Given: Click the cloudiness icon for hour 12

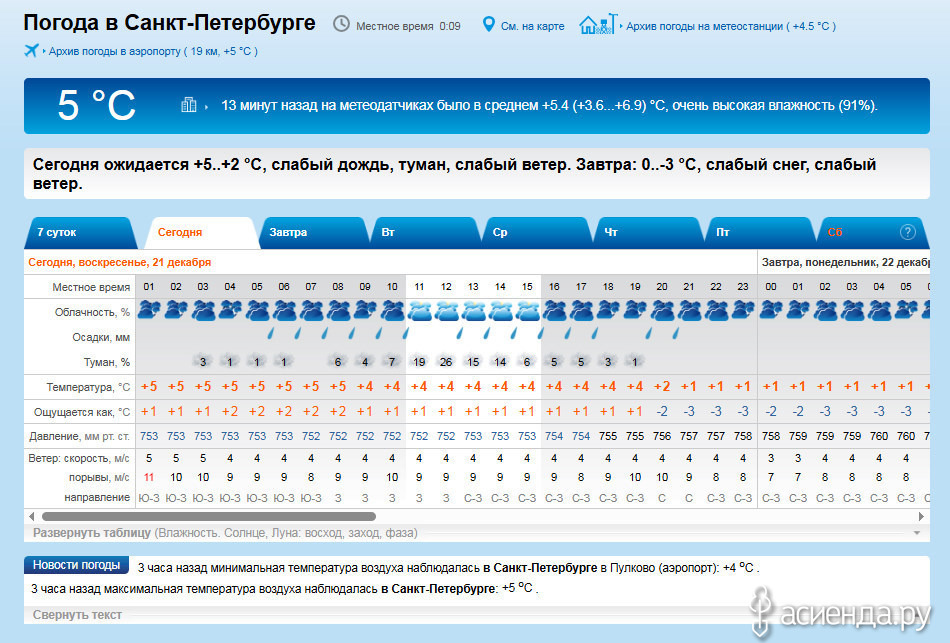Looking at the screenshot, I should (446, 310).
